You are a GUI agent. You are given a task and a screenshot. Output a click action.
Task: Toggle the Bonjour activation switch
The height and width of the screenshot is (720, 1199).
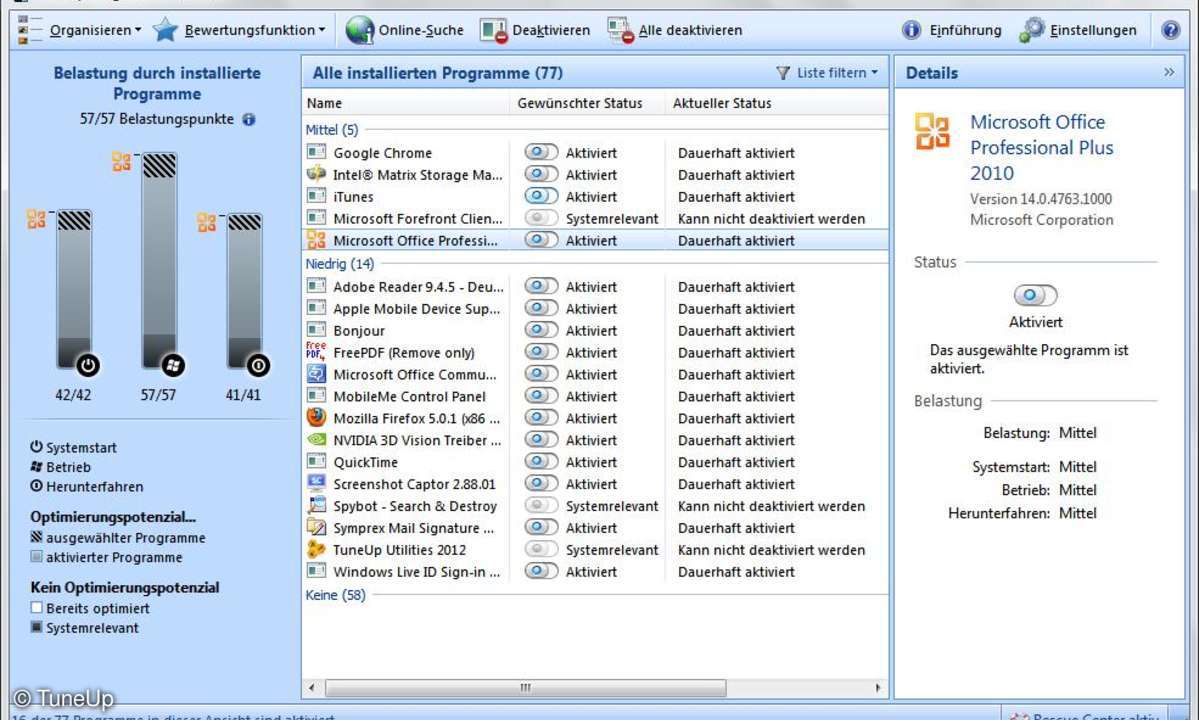[x=541, y=330]
